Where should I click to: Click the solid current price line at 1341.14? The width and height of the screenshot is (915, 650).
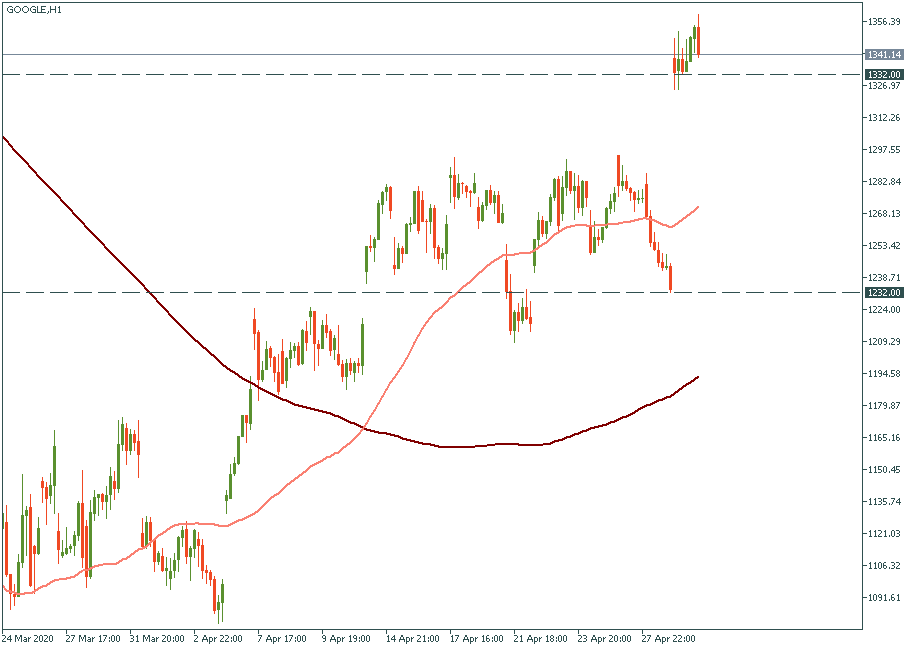[x=300, y=54]
